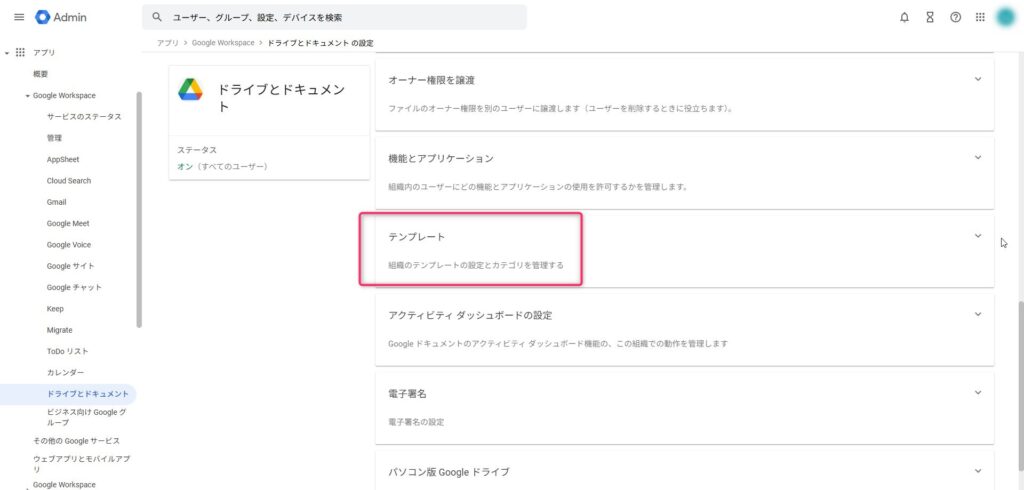Open その他の Google サービス
Image resolution: width=1024 pixels, height=490 pixels.
point(76,441)
